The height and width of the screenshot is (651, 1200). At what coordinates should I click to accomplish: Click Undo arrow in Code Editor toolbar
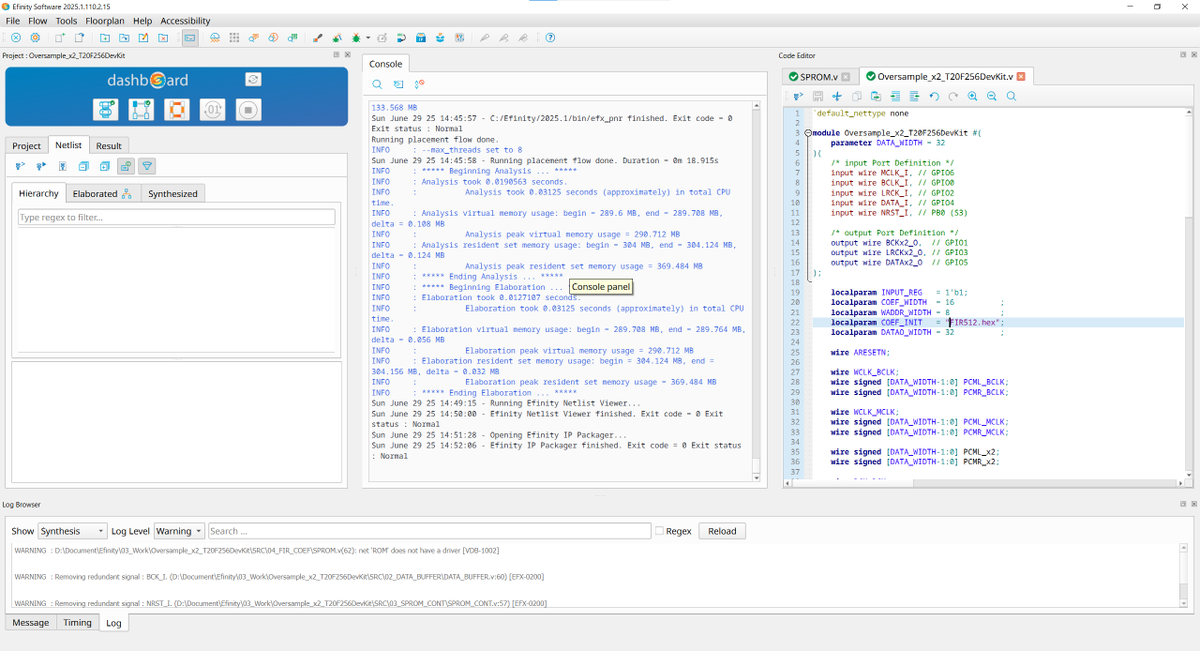click(934, 96)
